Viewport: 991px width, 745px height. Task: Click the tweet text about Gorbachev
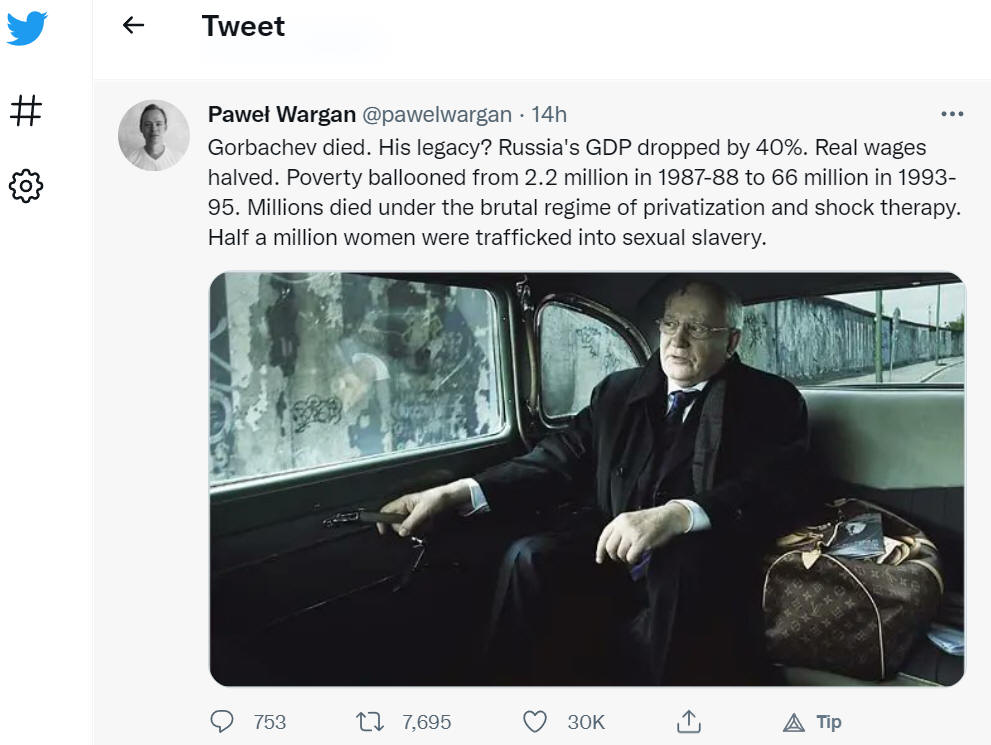[585, 192]
